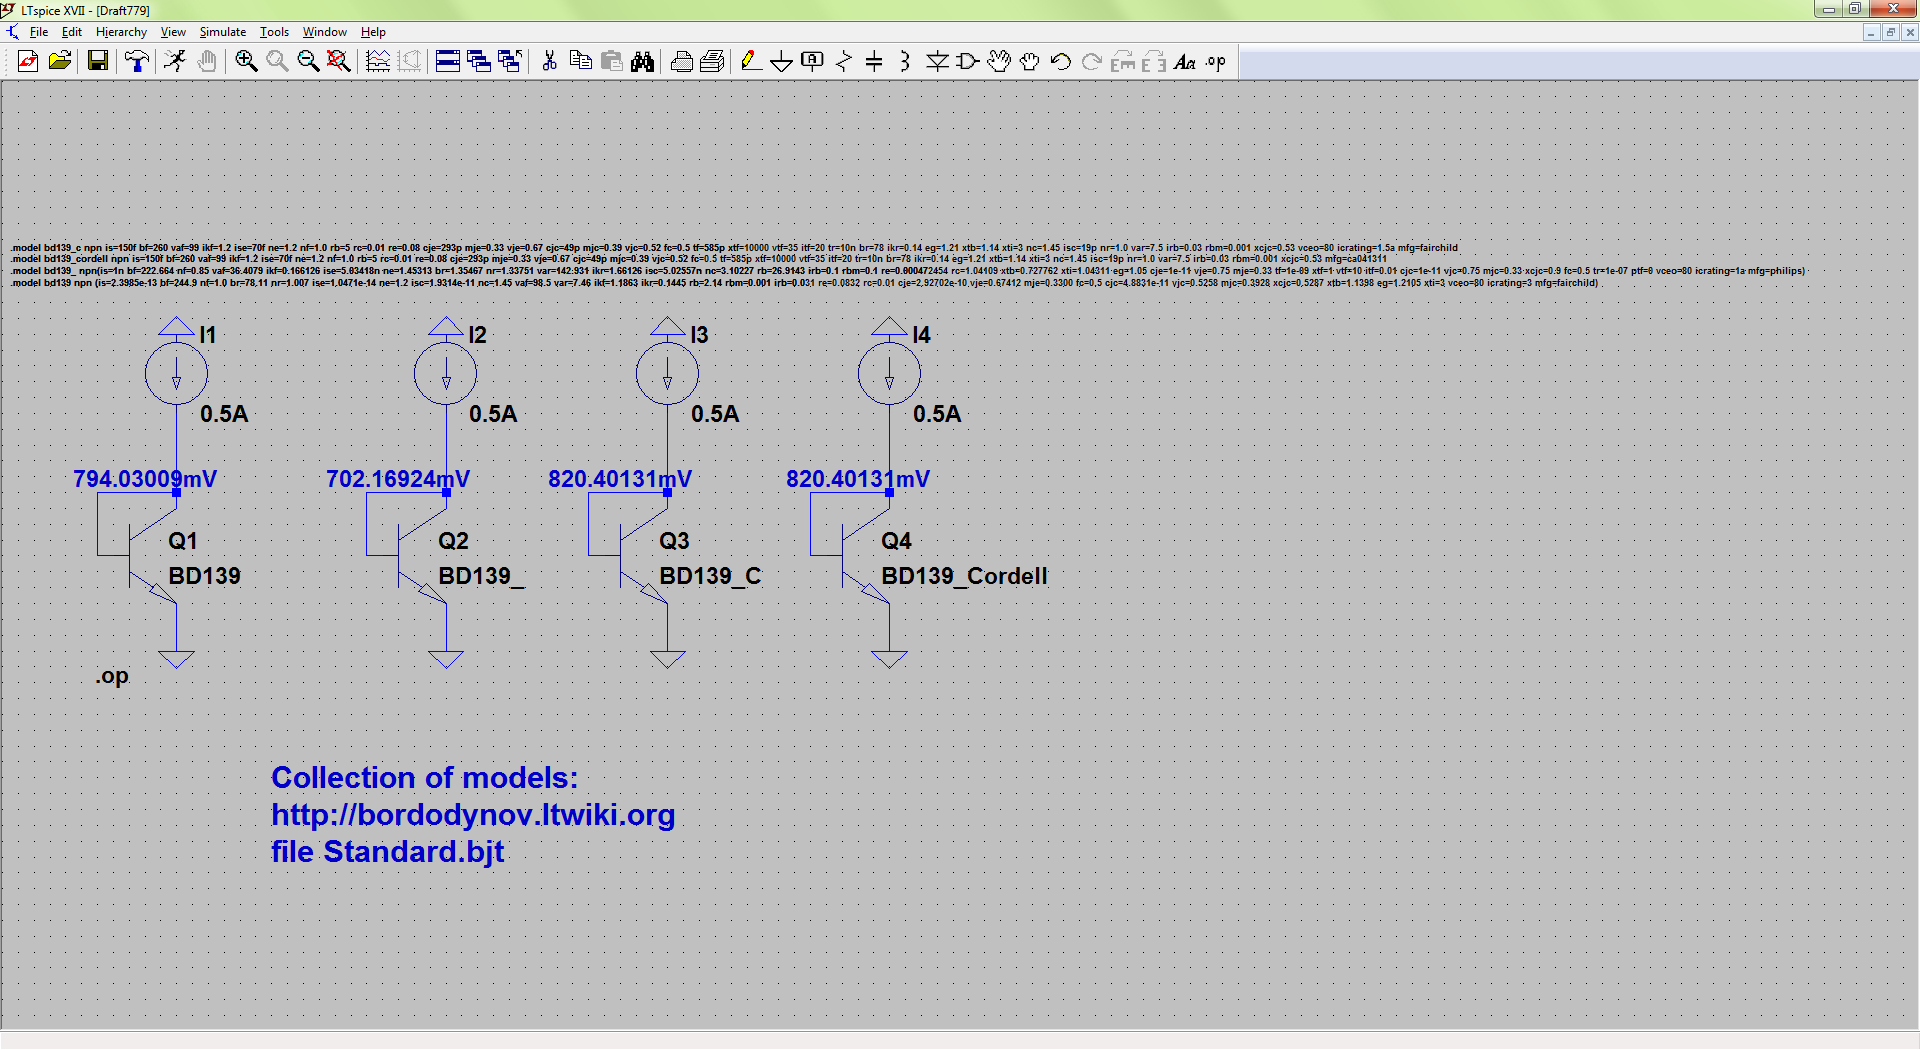Viewport: 1920px width, 1050px height.
Task: Select transistor Q4 symbol
Action: 865,556
